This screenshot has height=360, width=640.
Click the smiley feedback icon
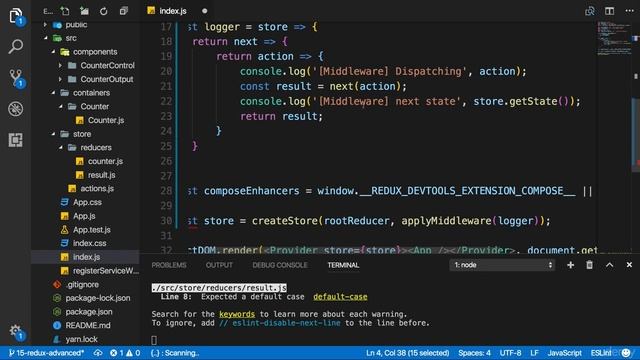pos(625,353)
